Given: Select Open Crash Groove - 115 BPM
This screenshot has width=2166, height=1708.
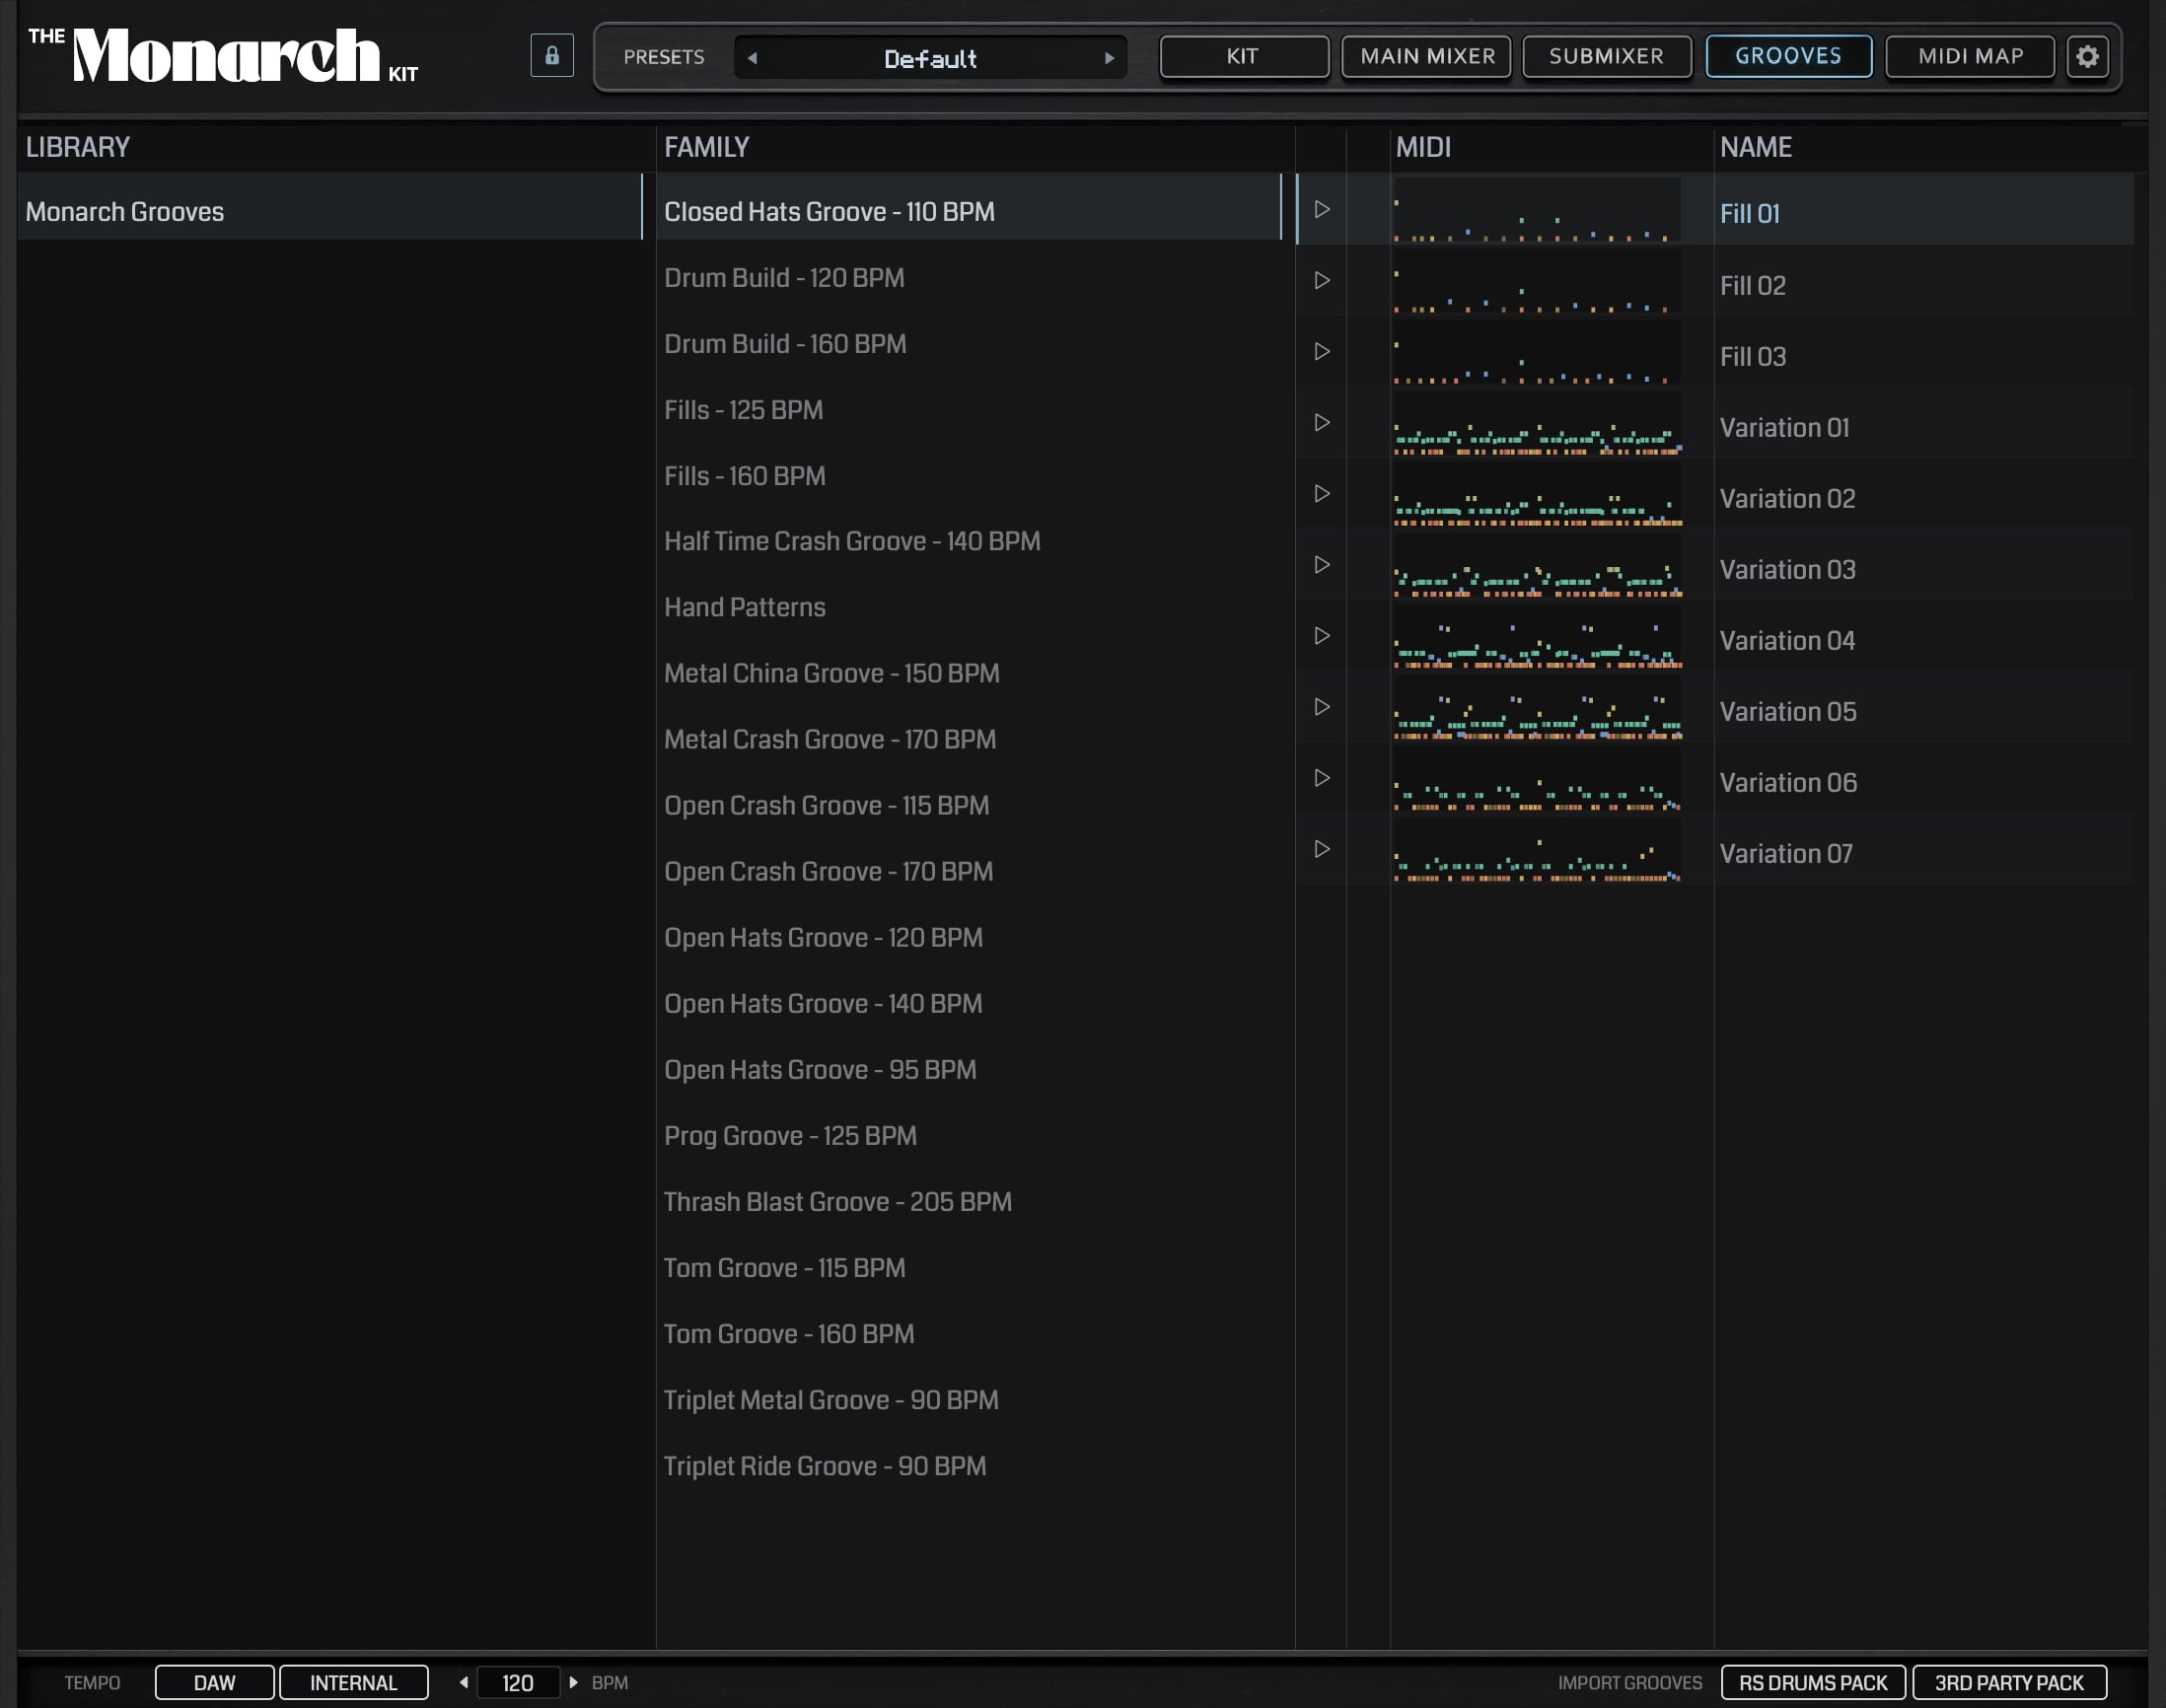Looking at the screenshot, I should [x=969, y=805].
